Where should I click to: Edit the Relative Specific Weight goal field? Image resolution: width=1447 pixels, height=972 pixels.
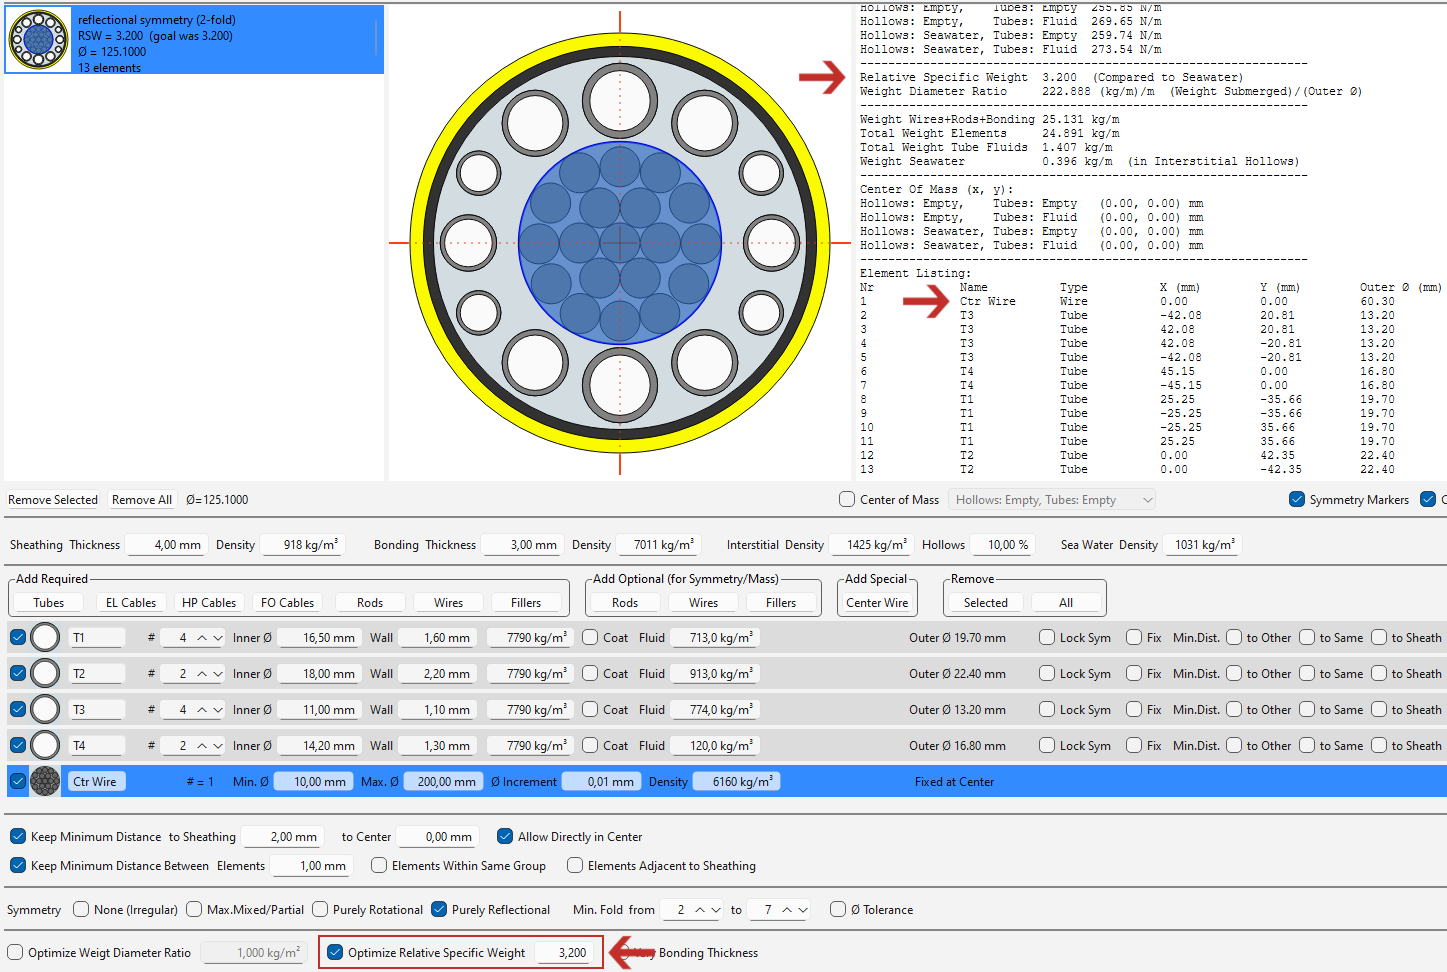[x=563, y=952]
